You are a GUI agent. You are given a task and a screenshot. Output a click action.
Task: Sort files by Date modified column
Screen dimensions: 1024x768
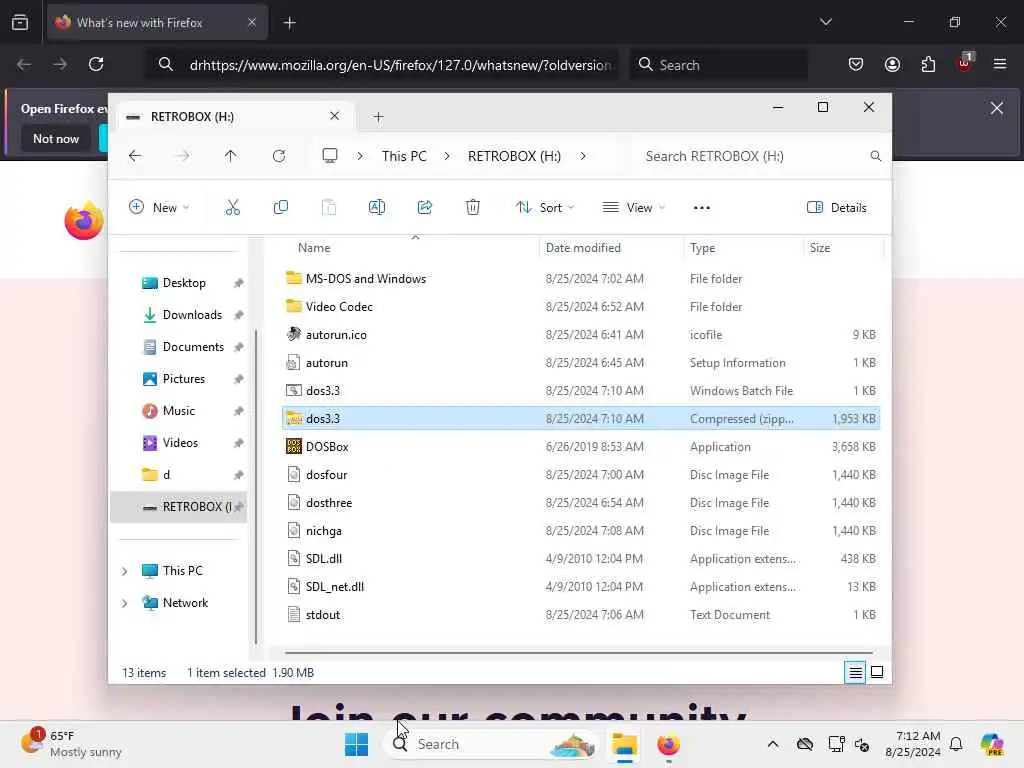click(x=583, y=248)
